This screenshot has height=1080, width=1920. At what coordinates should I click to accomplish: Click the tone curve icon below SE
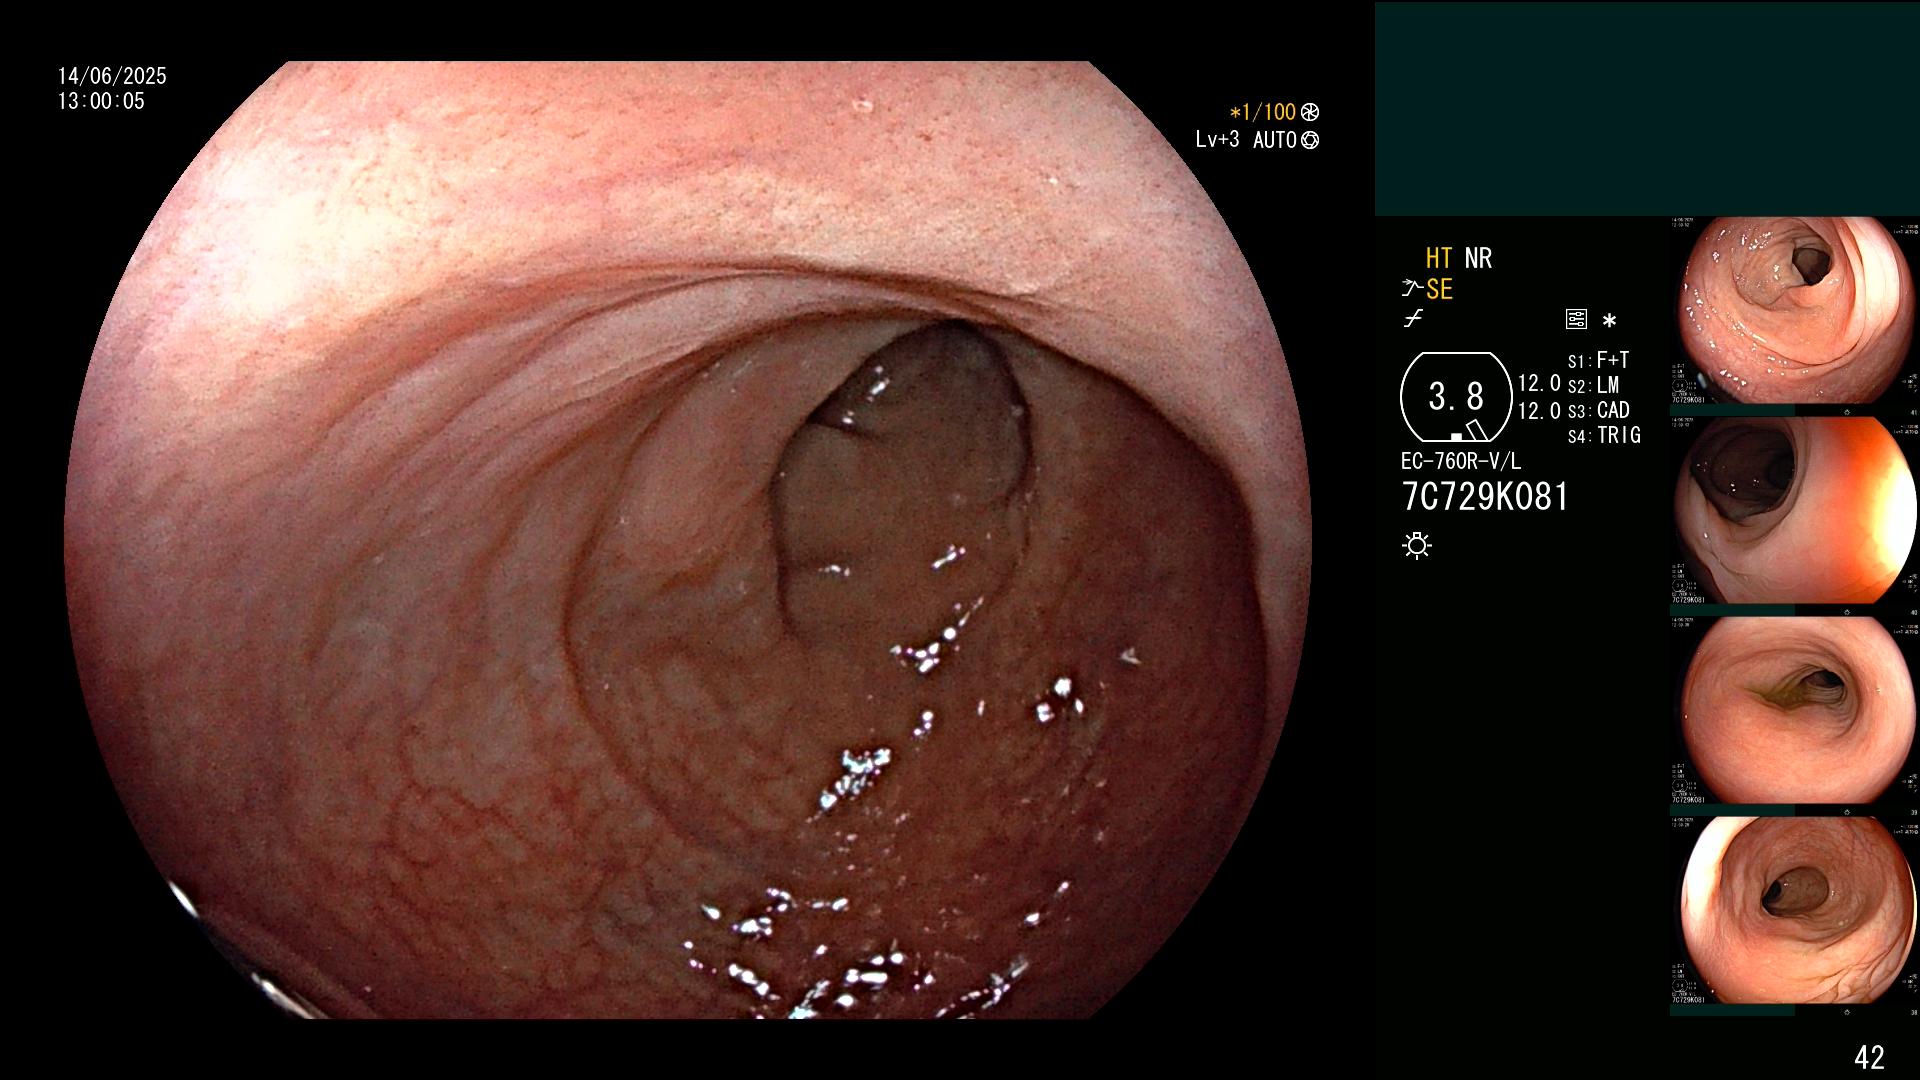pos(1413,319)
